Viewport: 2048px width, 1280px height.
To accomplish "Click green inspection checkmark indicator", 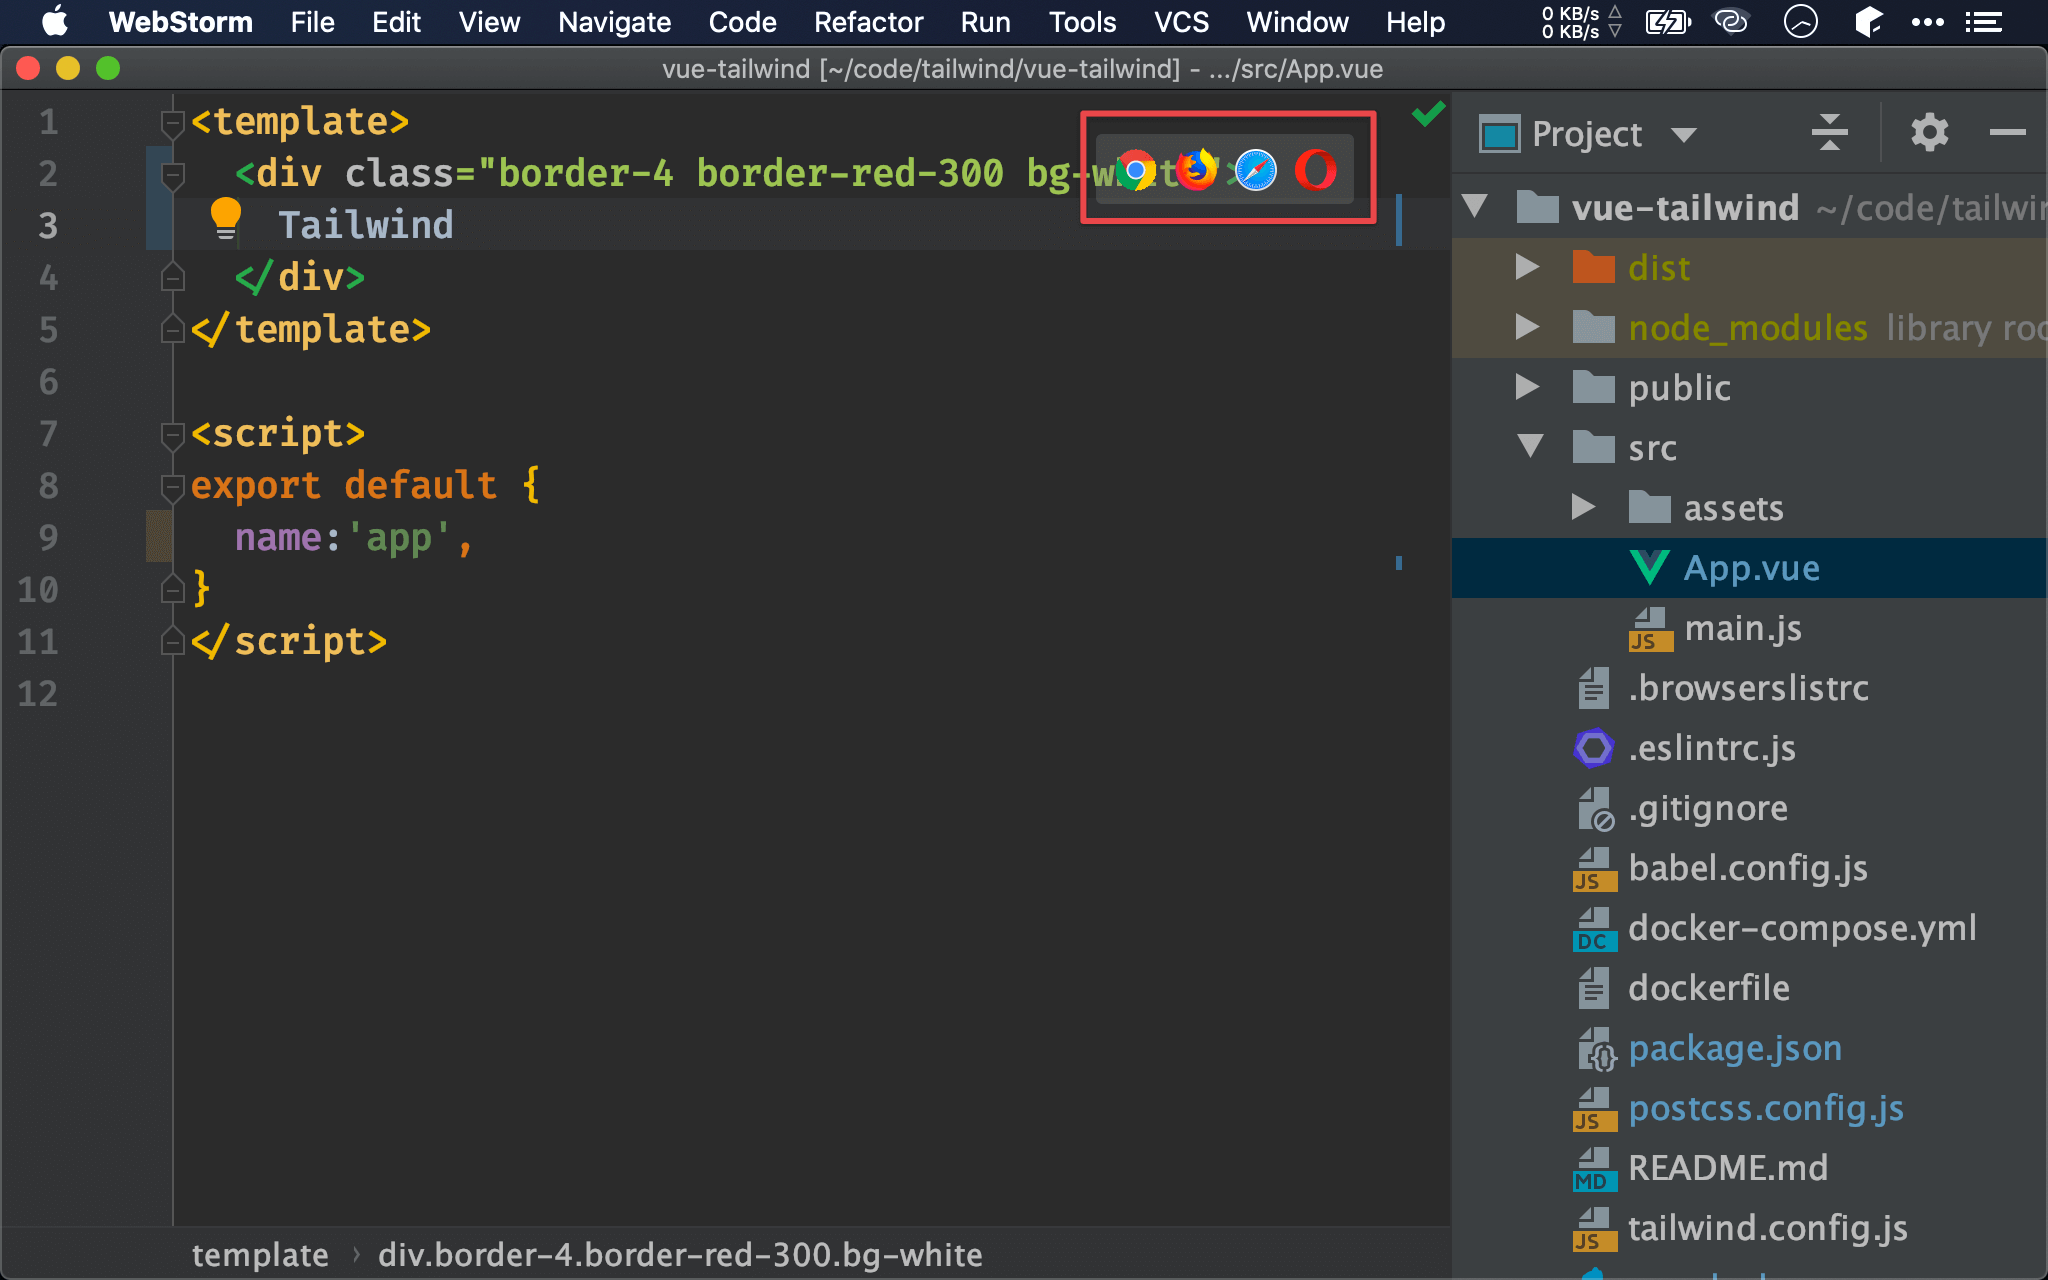I will 1428,114.
